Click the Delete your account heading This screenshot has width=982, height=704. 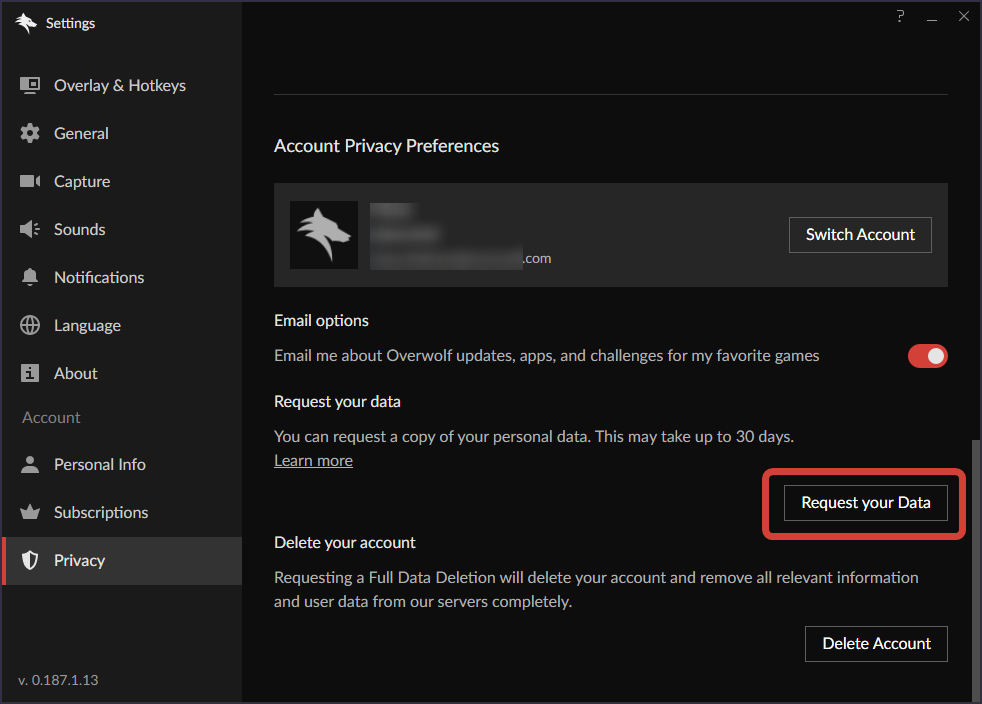344,542
